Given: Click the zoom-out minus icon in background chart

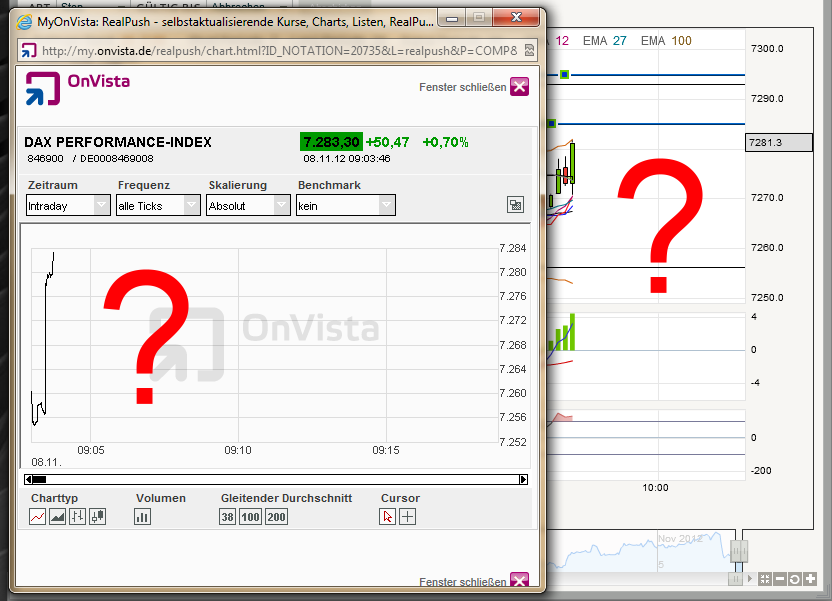Looking at the screenshot, I should tap(780, 579).
